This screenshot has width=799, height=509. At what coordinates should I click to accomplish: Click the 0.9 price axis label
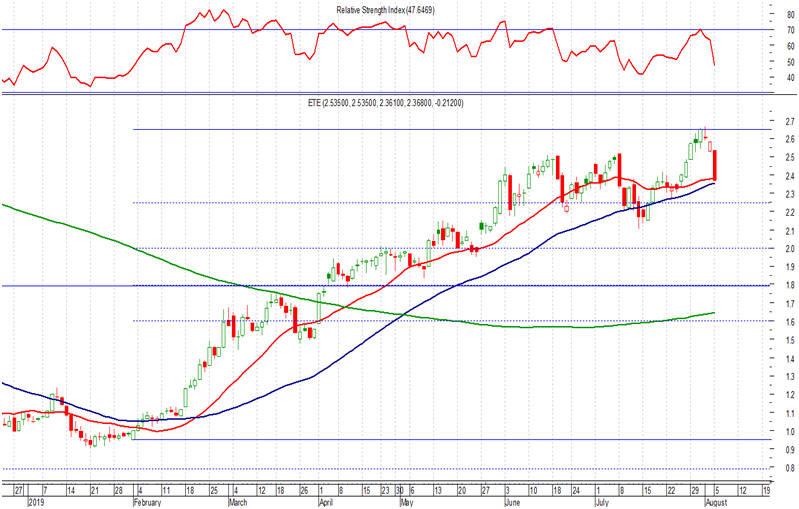790,450
